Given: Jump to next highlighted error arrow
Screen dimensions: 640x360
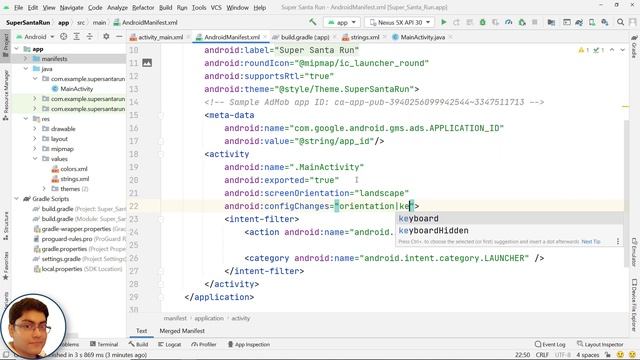Looking at the screenshot, I should 622,50.
